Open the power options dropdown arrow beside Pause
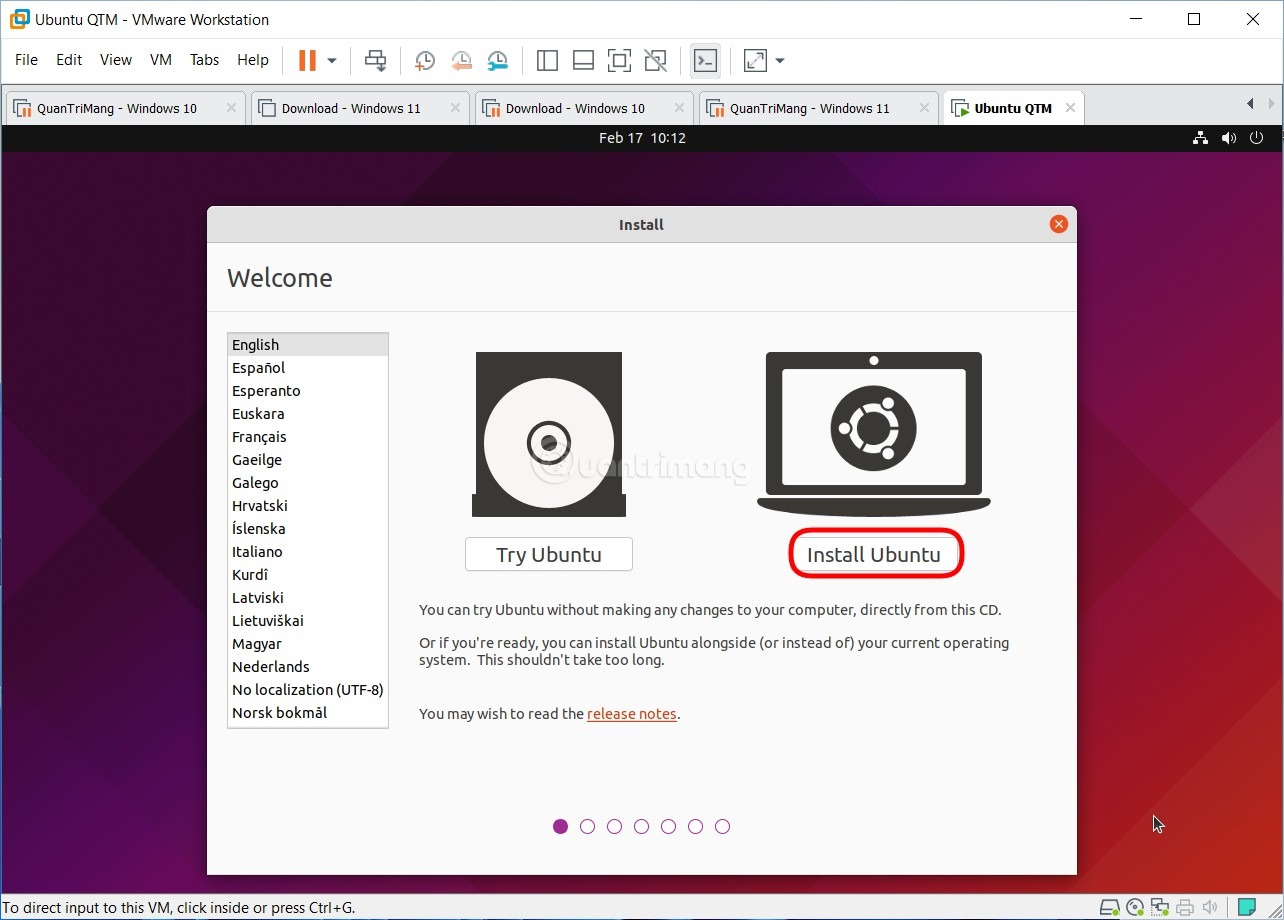 point(332,61)
